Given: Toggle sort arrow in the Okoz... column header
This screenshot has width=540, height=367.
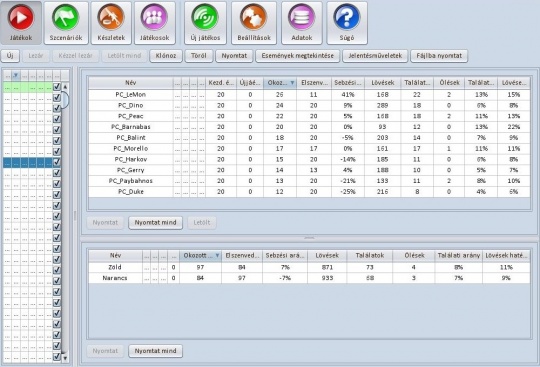Looking at the screenshot, I should click(x=292, y=83).
